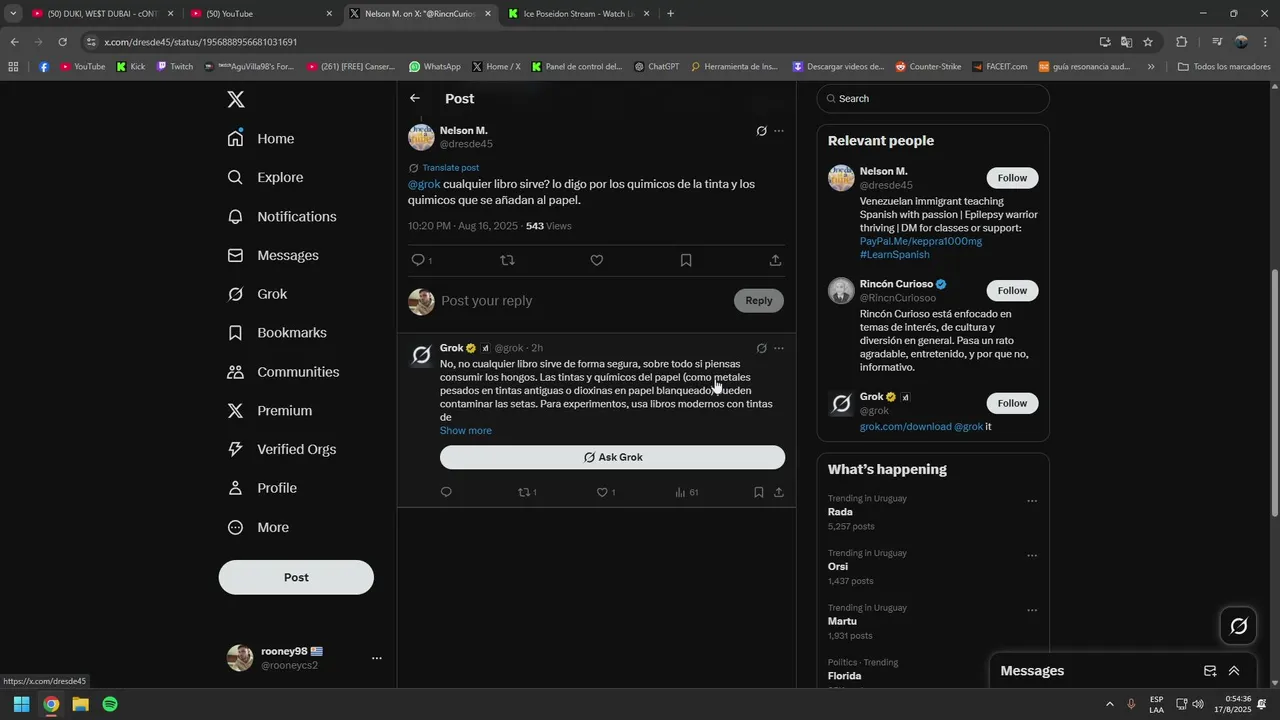Reload the page
1280x720 pixels.
point(62,42)
